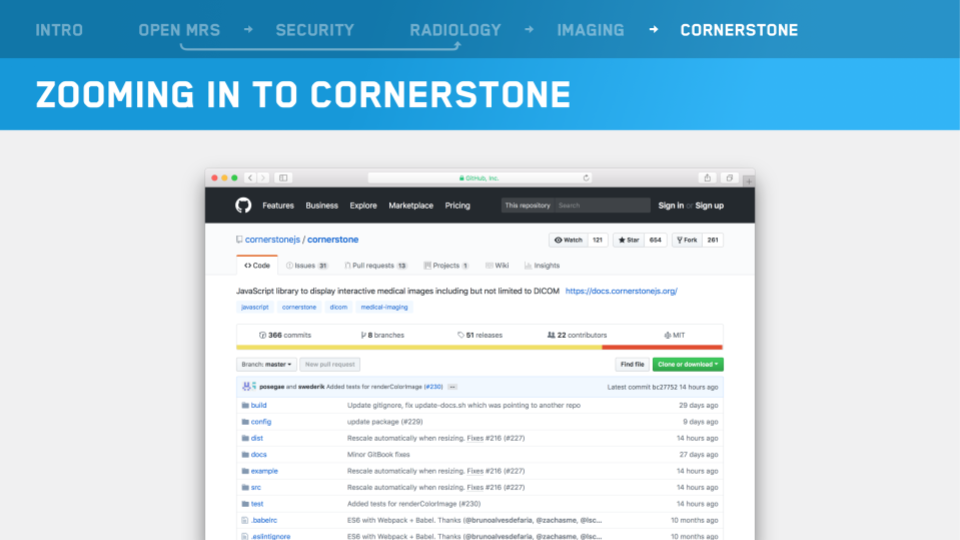Watch the cornerstone repository
Screen dimensions: 960x540
(568, 240)
